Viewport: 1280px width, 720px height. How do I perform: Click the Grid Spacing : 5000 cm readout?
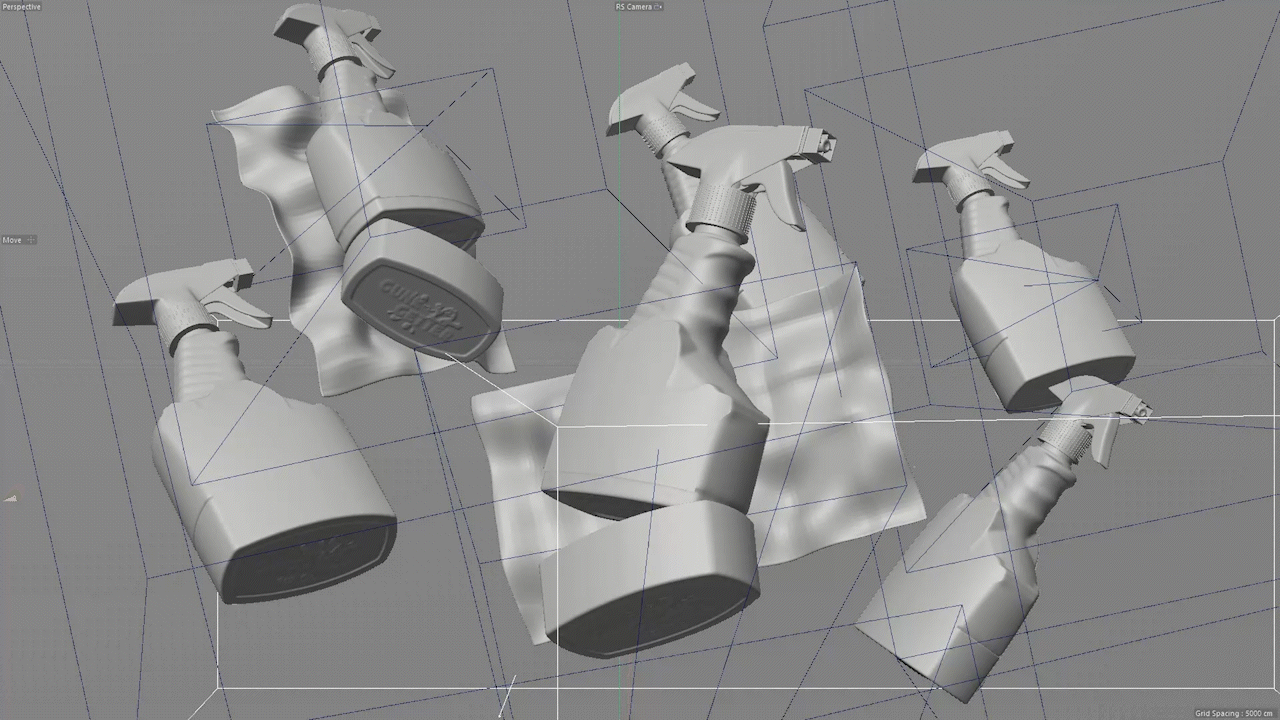1234,713
